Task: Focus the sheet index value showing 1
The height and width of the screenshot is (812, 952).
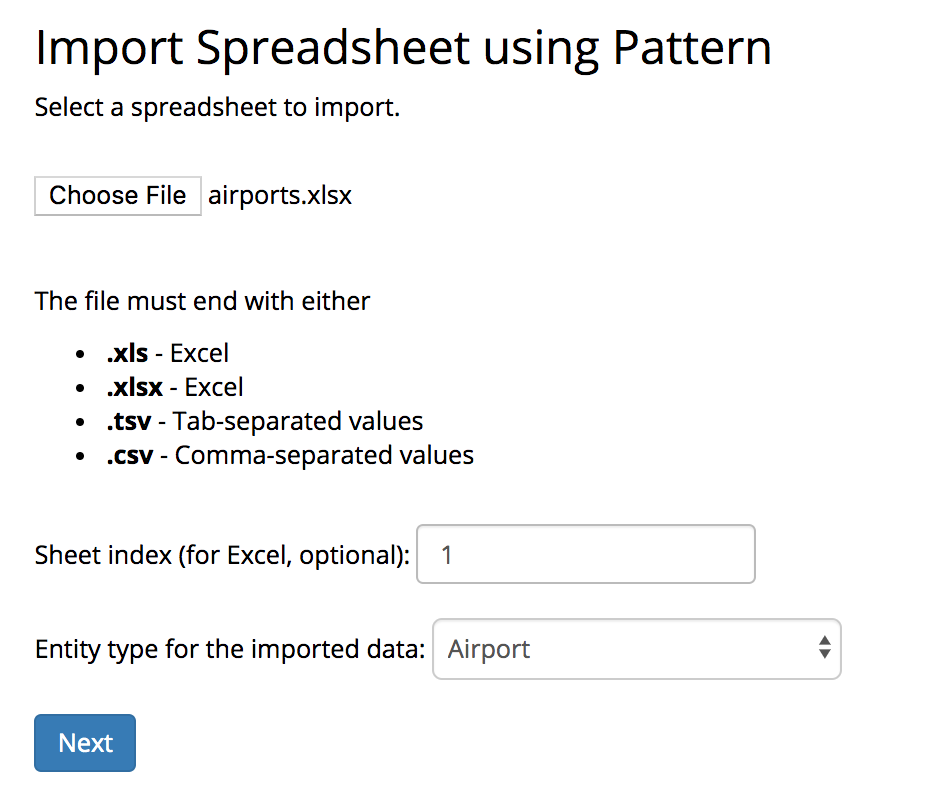Action: tap(585, 554)
